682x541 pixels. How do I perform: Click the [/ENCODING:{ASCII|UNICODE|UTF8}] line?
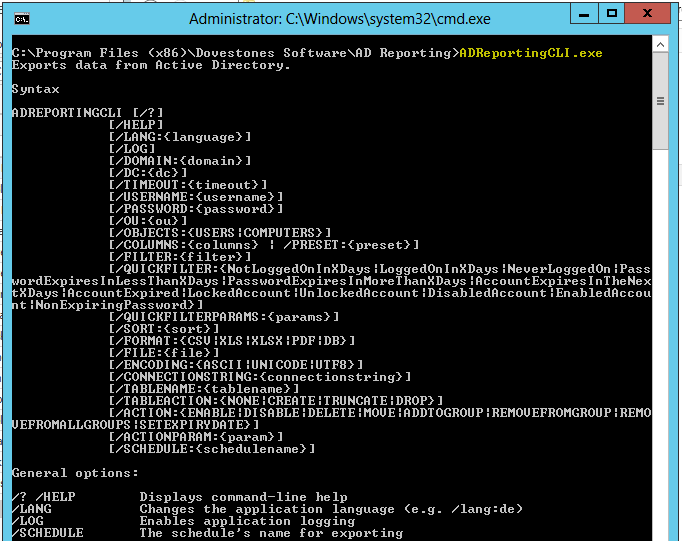(232, 365)
